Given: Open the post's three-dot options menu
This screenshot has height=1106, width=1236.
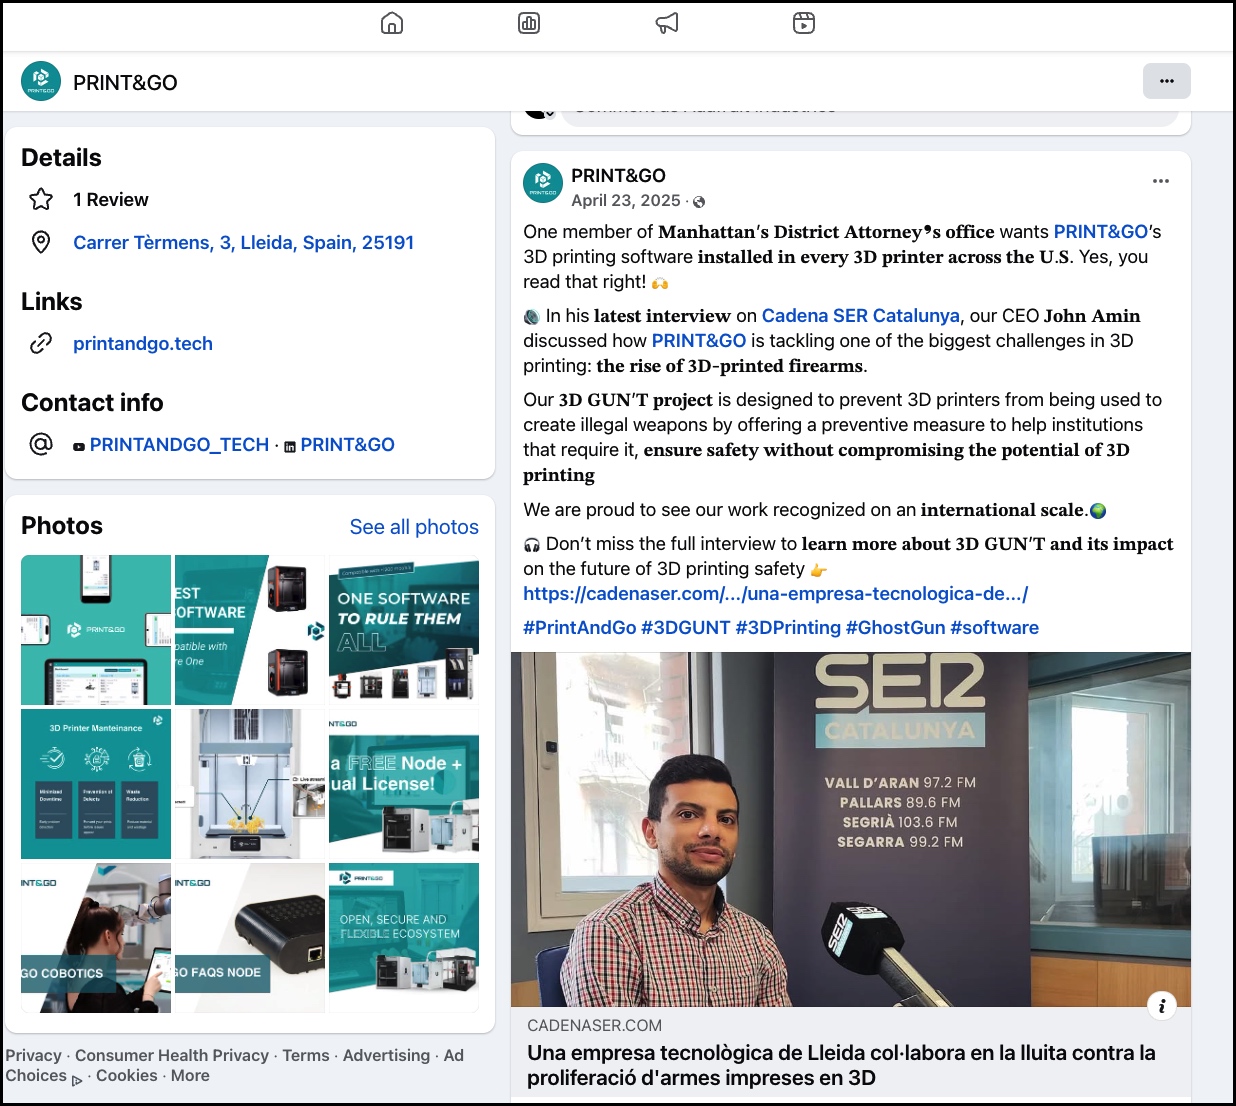Looking at the screenshot, I should (1160, 181).
